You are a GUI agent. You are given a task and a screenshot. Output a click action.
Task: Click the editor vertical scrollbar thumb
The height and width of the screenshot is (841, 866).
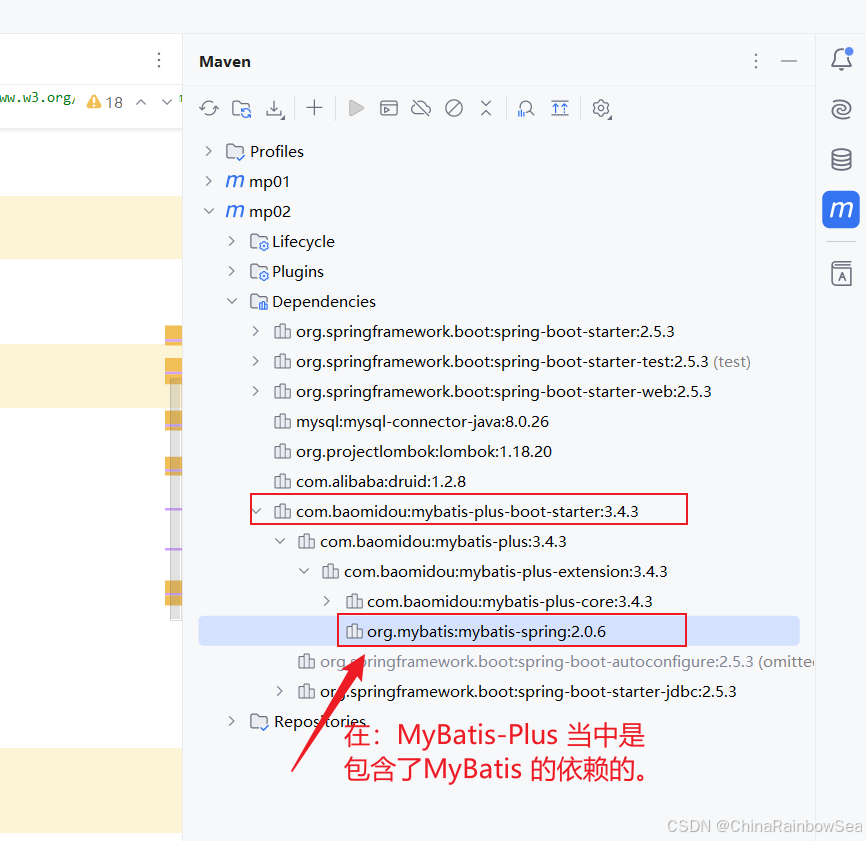pyautogui.click(x=176, y=498)
